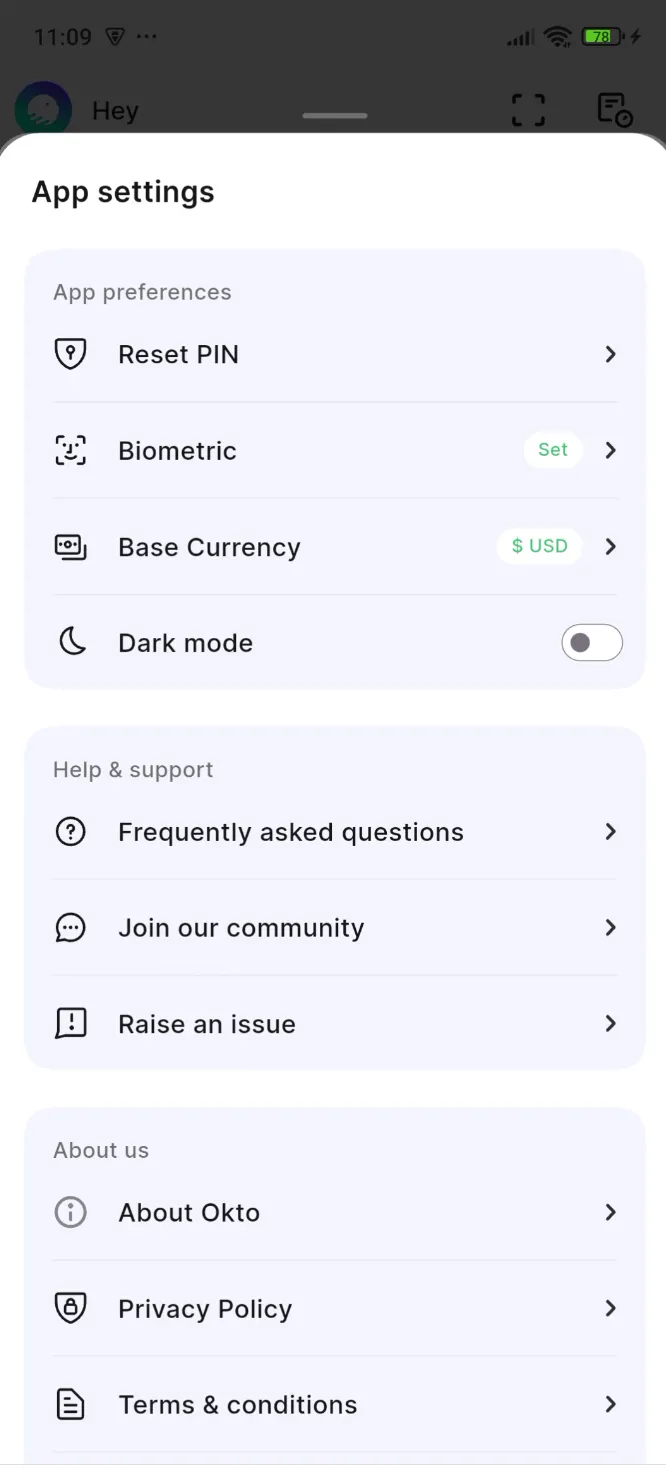Click the FAQ question mark icon
Screen dimensions: 666x1470
[x=70, y=832]
